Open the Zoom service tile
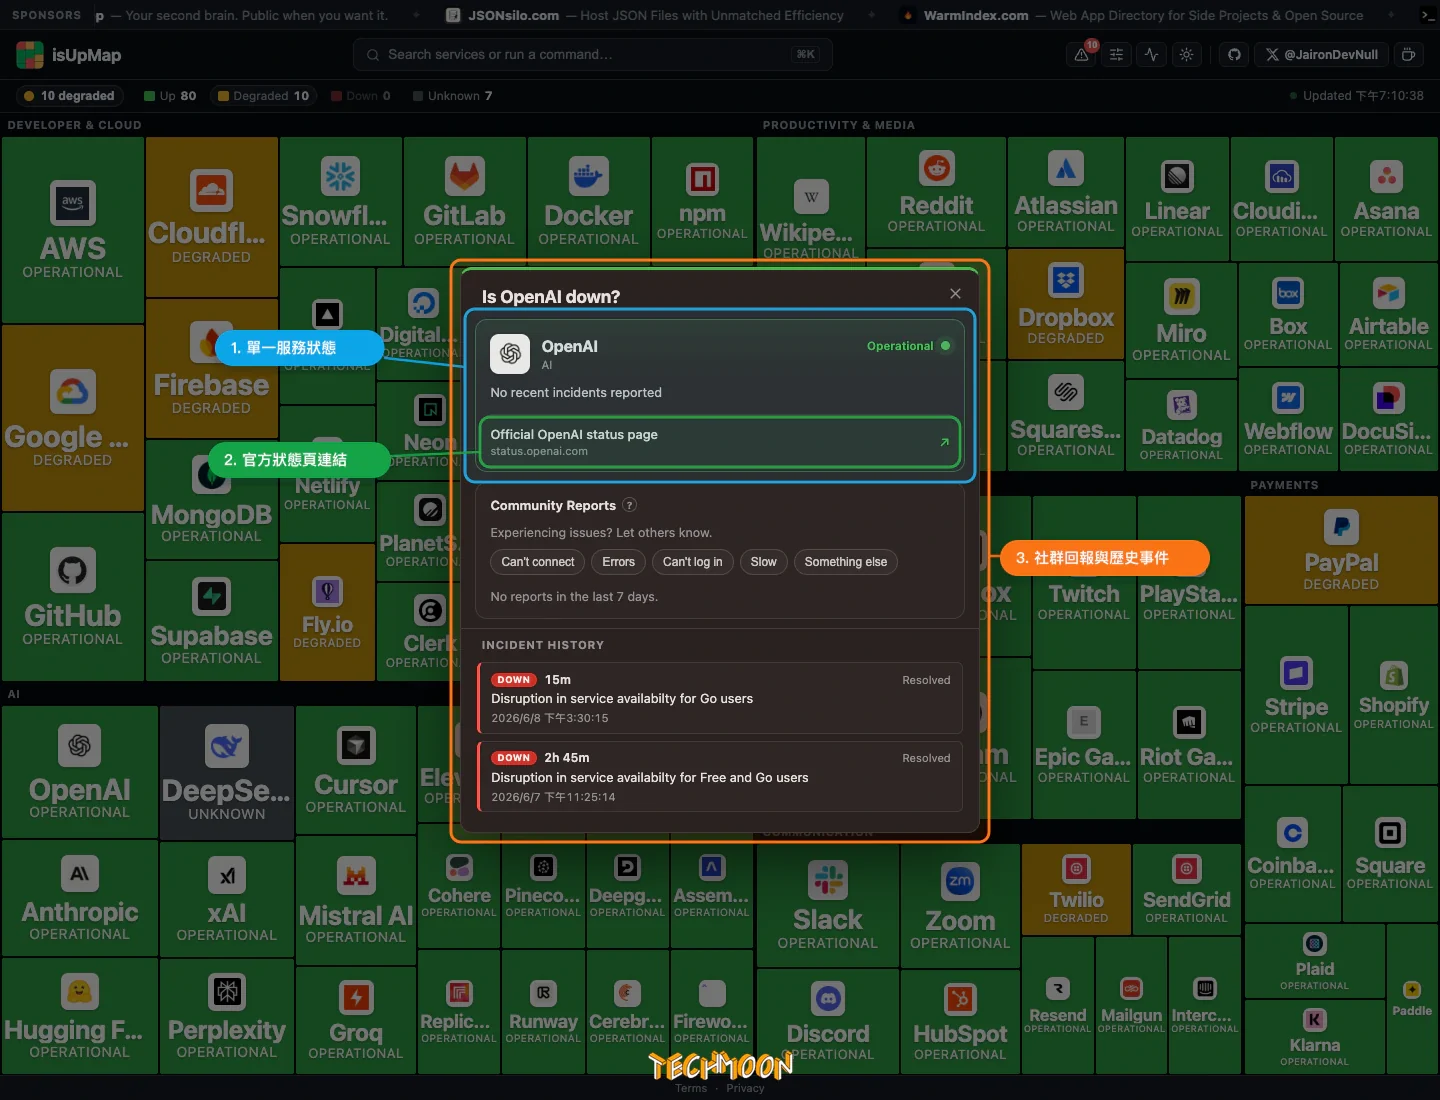This screenshot has height=1100, width=1440. pyautogui.click(x=960, y=906)
